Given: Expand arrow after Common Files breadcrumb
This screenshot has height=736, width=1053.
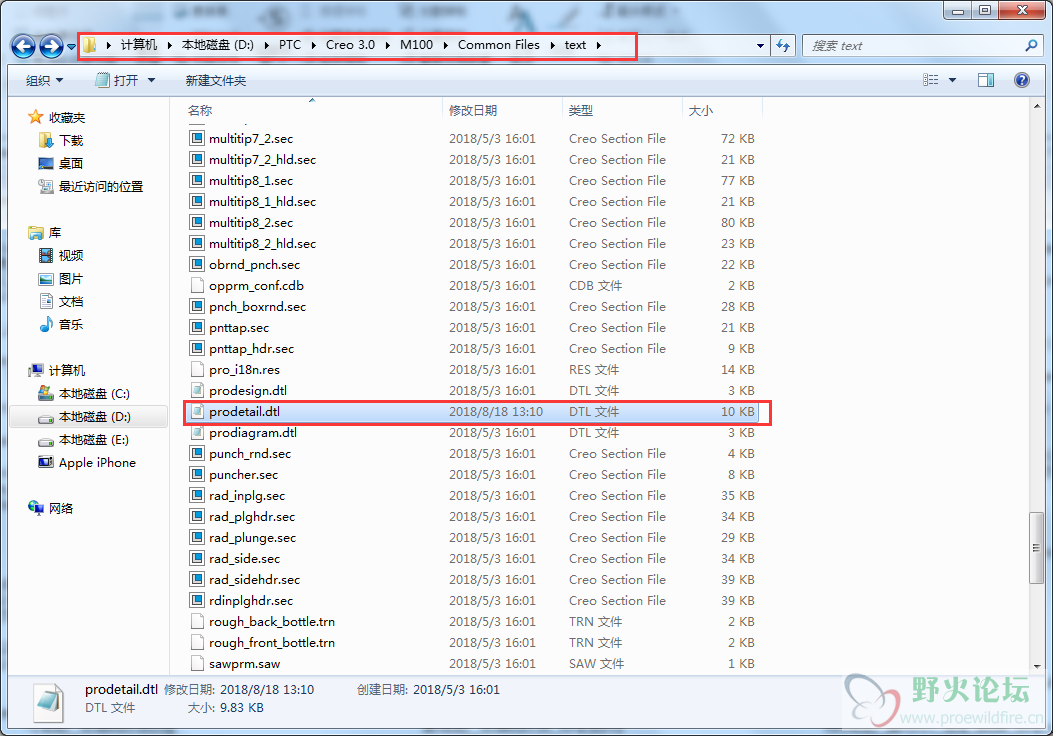Looking at the screenshot, I should (x=553, y=46).
